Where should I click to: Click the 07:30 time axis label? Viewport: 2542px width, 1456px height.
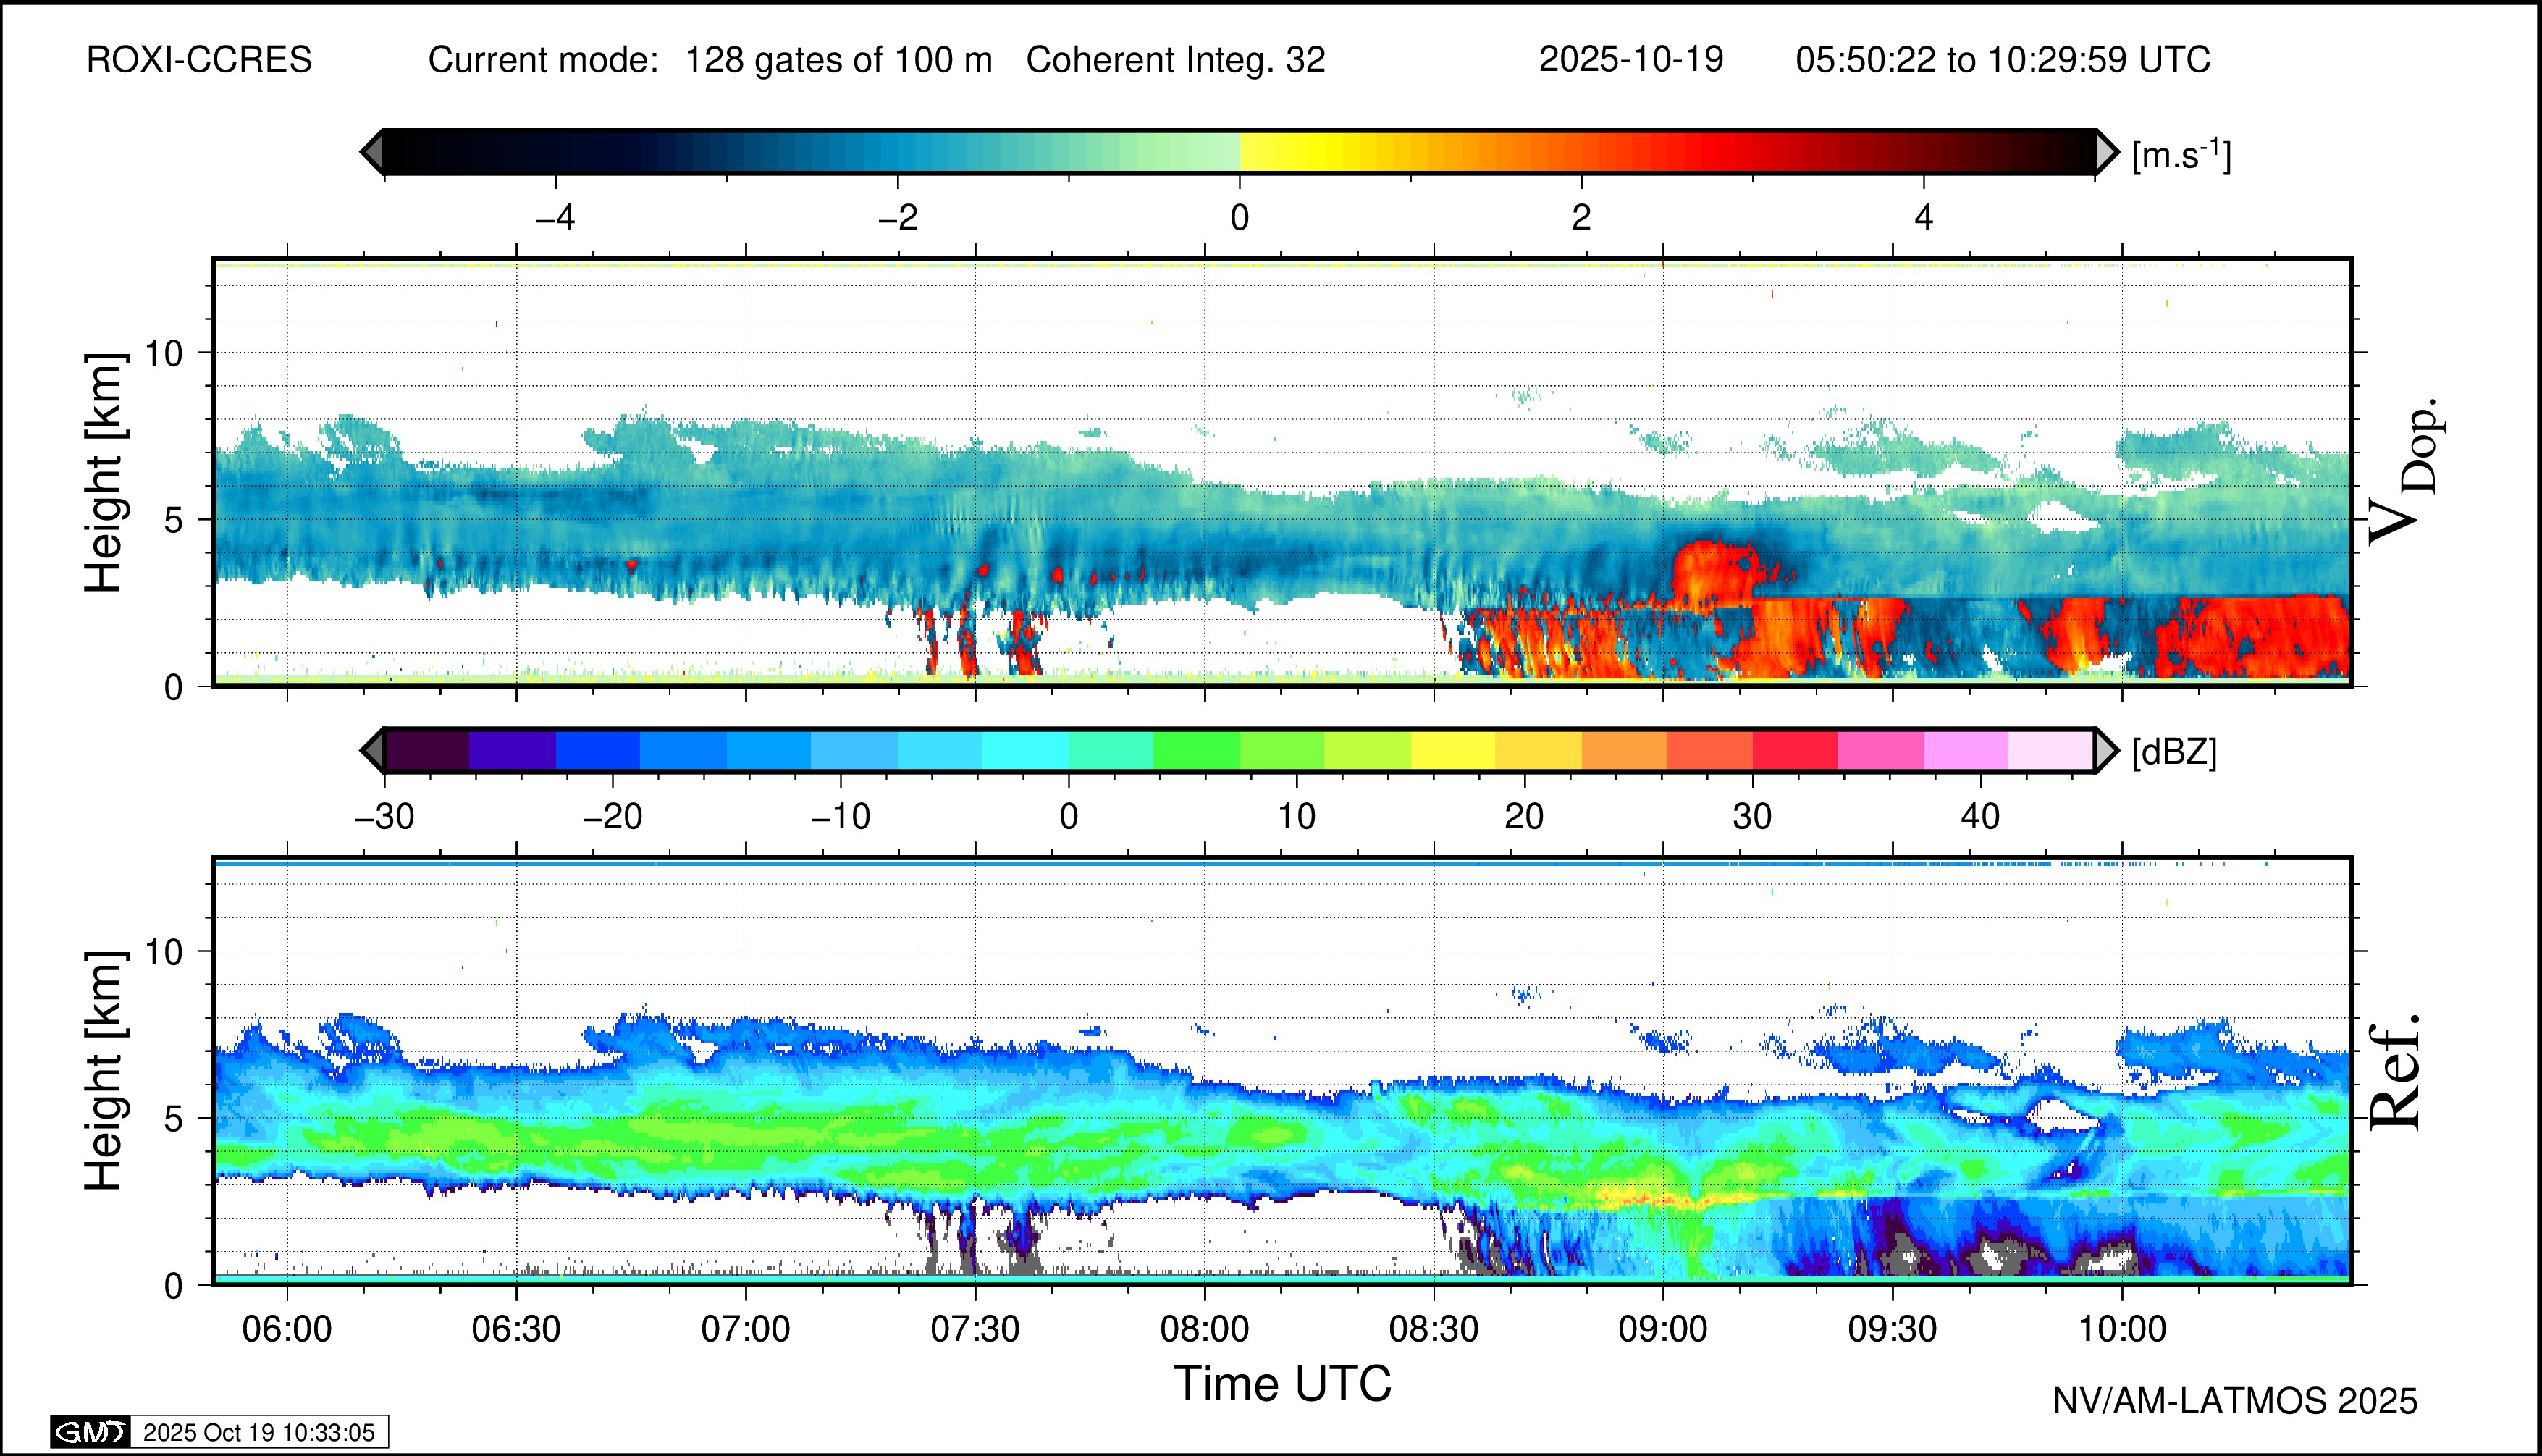point(975,1329)
